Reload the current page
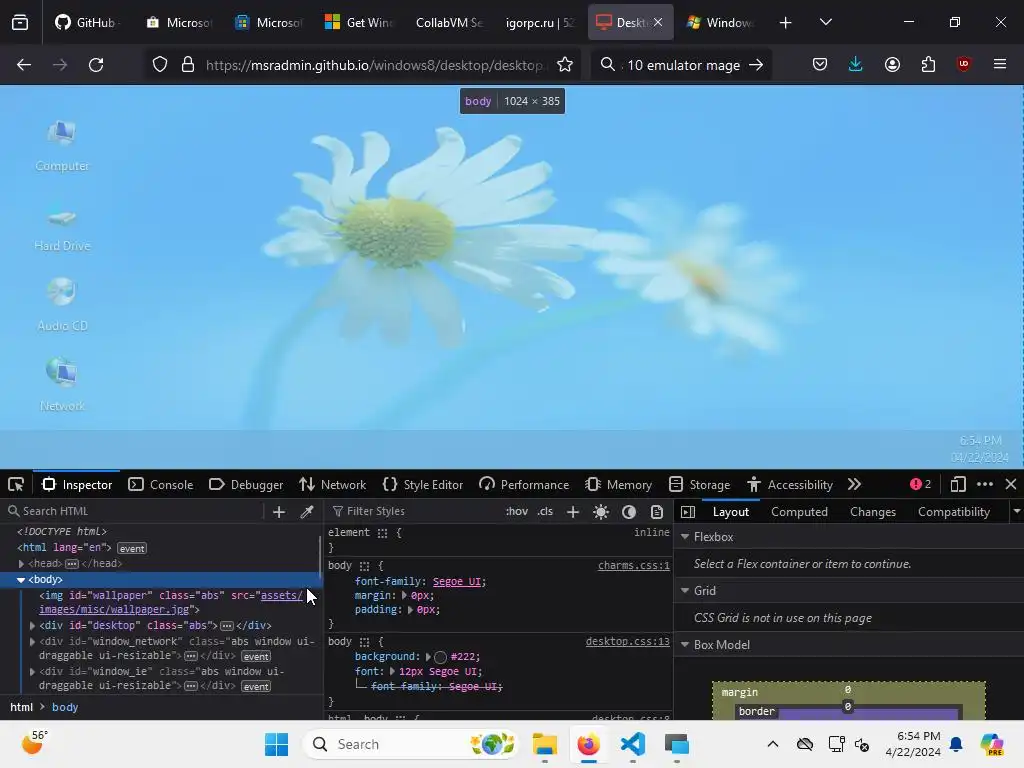Image resolution: width=1024 pixels, height=768 pixels. pyautogui.click(x=96, y=65)
